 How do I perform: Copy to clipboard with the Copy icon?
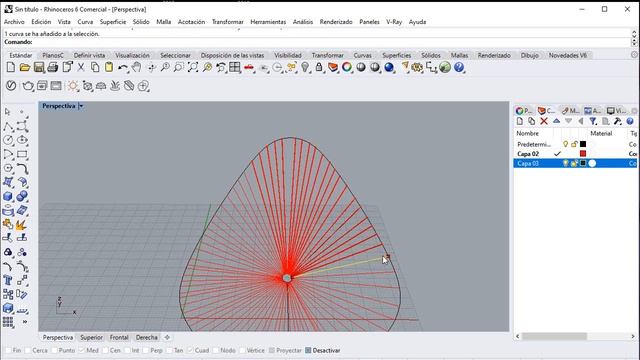[x=95, y=67]
